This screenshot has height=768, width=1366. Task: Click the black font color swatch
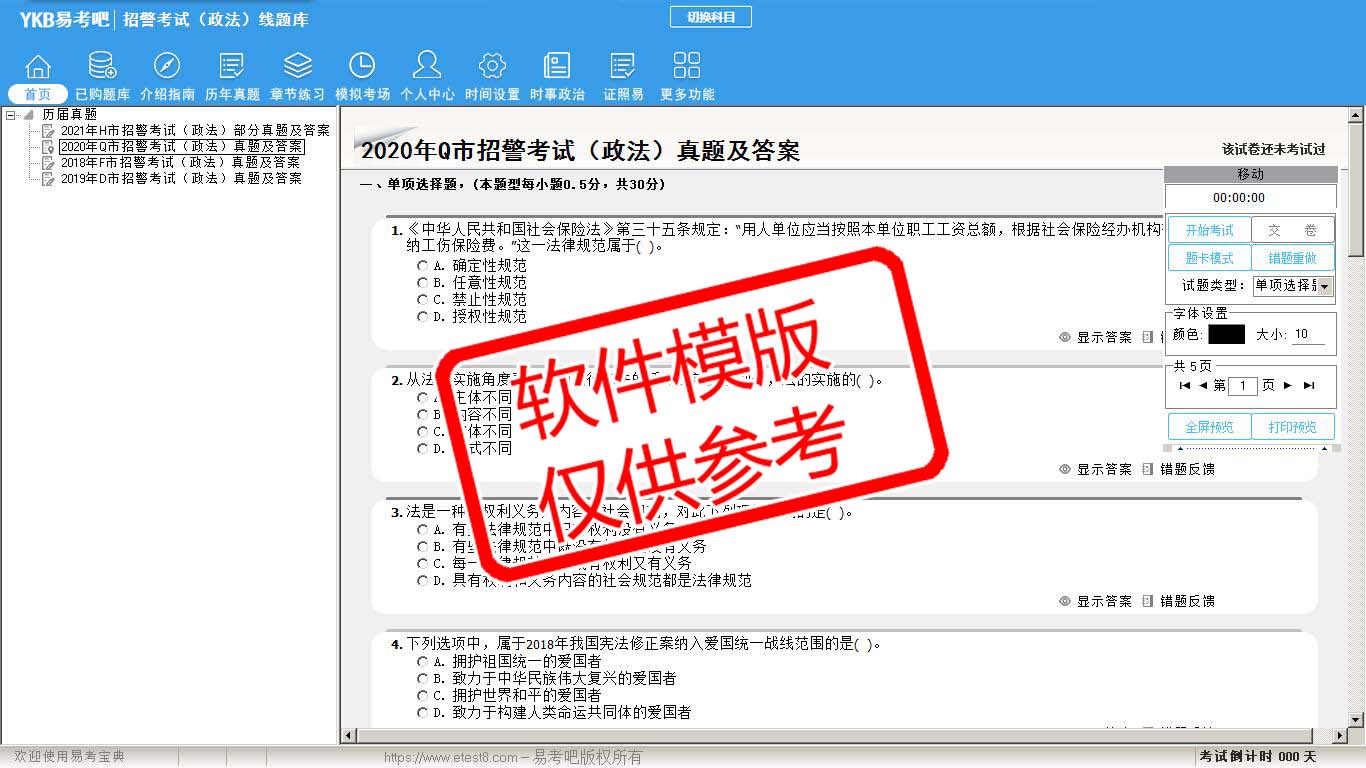pos(1226,335)
